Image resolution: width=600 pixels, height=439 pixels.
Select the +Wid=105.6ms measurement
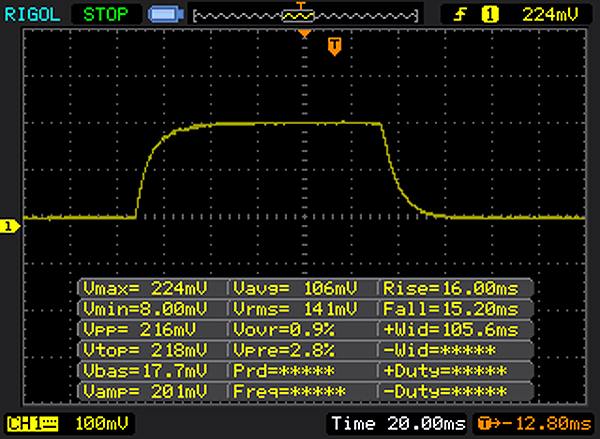tap(455, 329)
